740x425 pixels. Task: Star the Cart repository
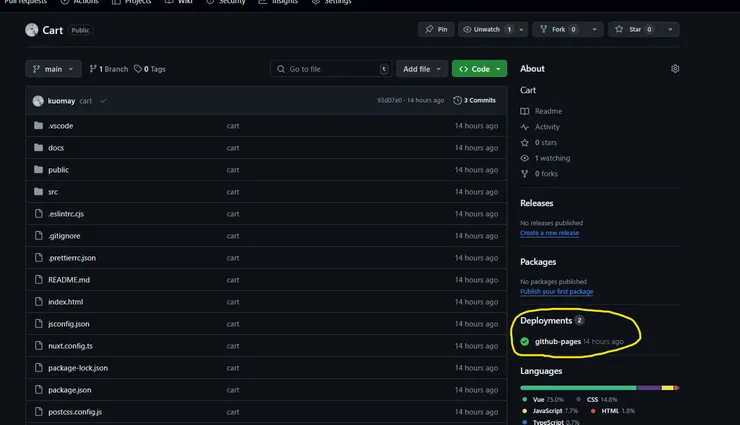[x=635, y=29]
